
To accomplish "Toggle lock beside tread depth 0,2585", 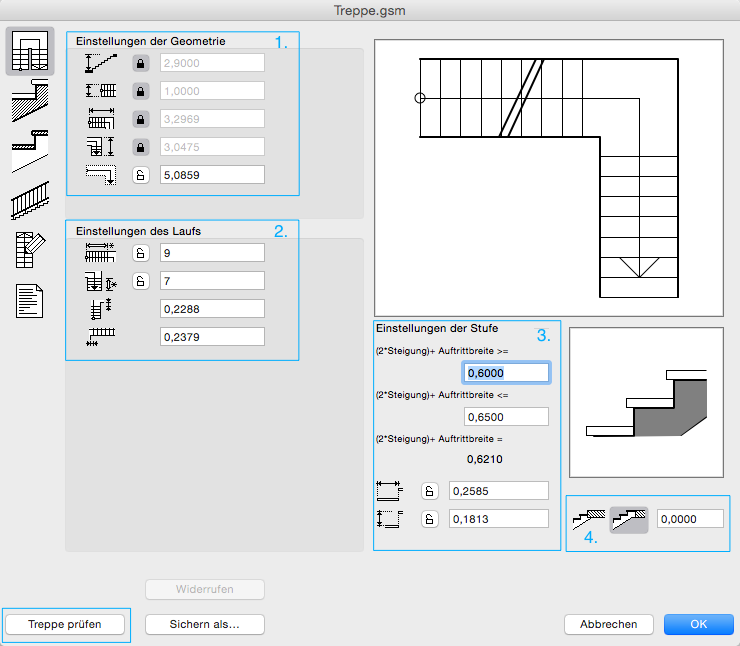I will (429, 490).
